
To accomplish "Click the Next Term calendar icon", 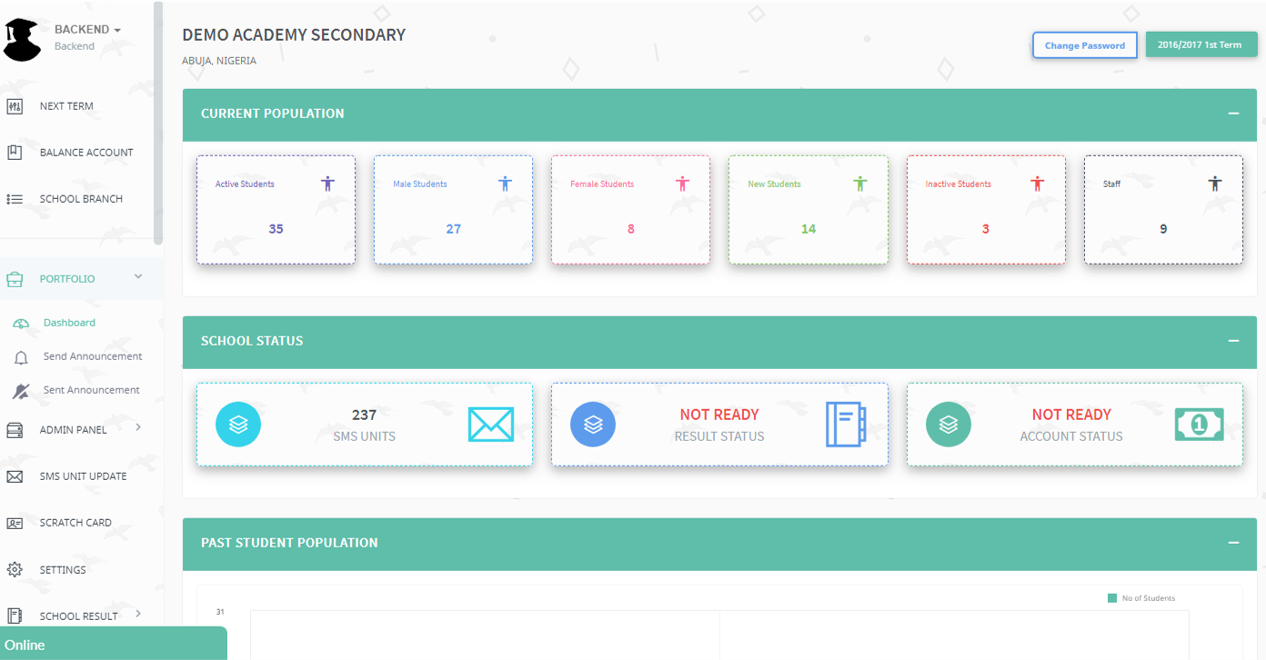I will 16,105.
